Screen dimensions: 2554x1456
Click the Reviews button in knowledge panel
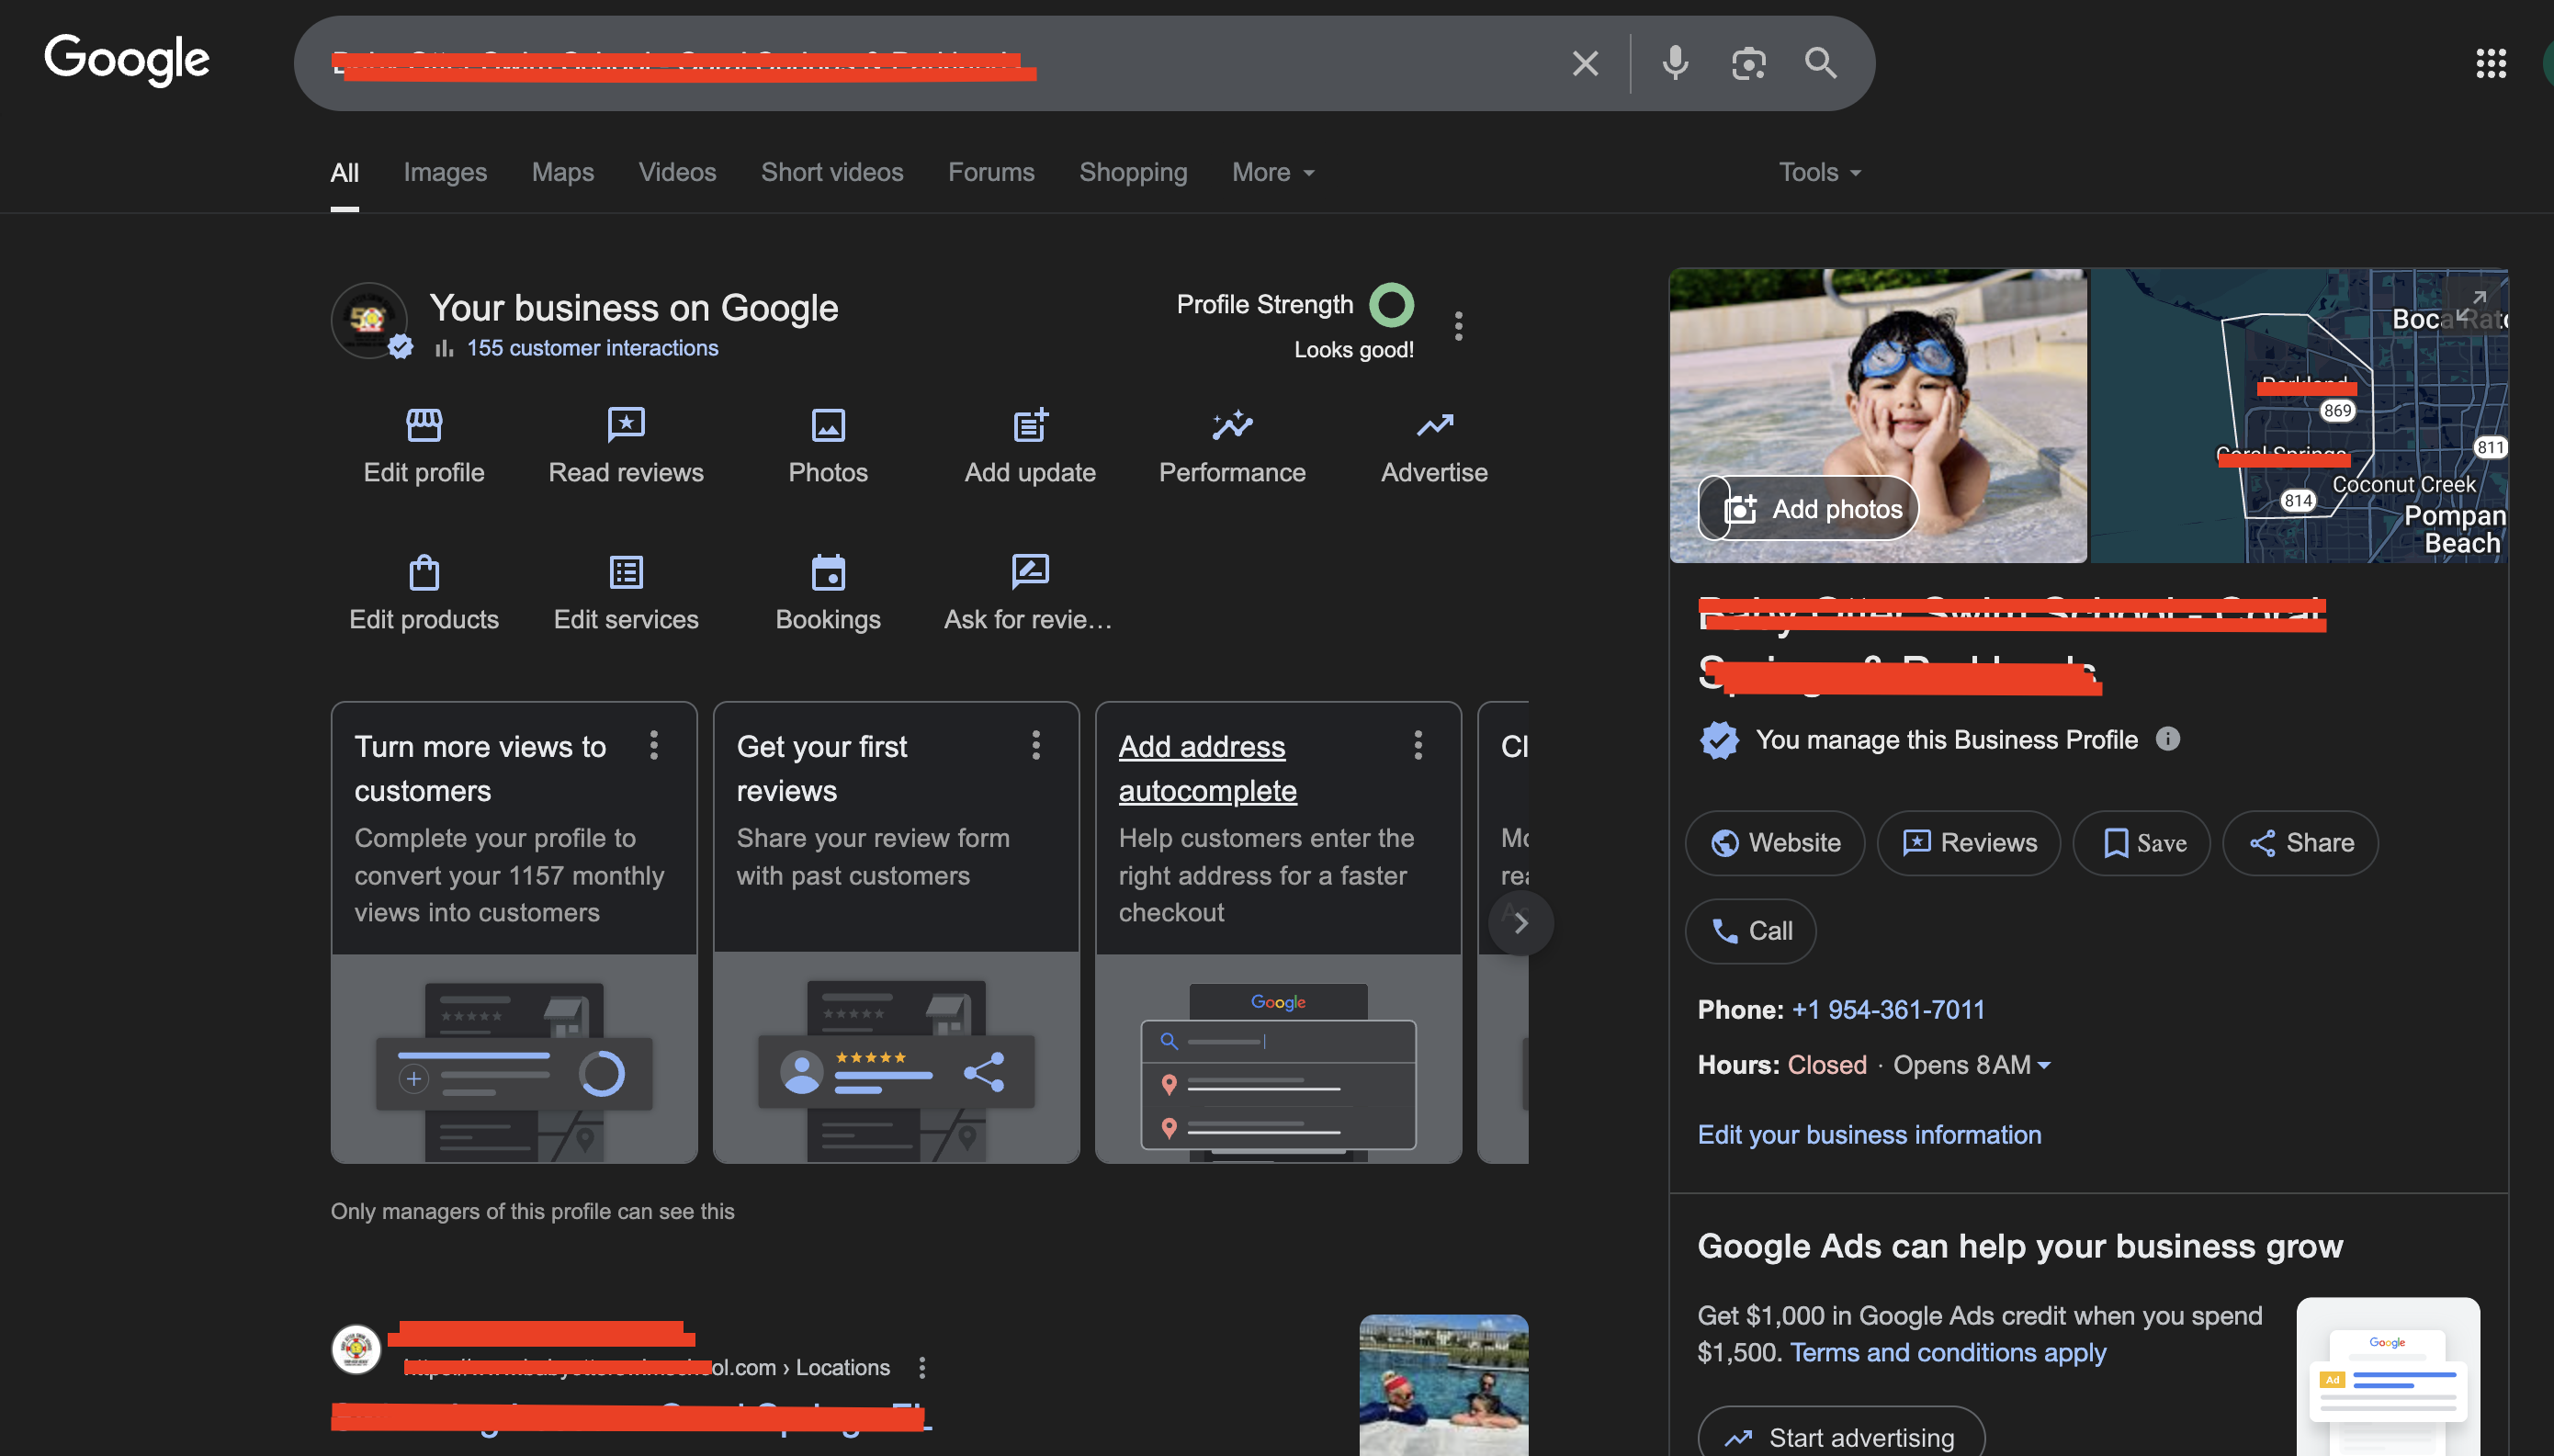click(1968, 843)
